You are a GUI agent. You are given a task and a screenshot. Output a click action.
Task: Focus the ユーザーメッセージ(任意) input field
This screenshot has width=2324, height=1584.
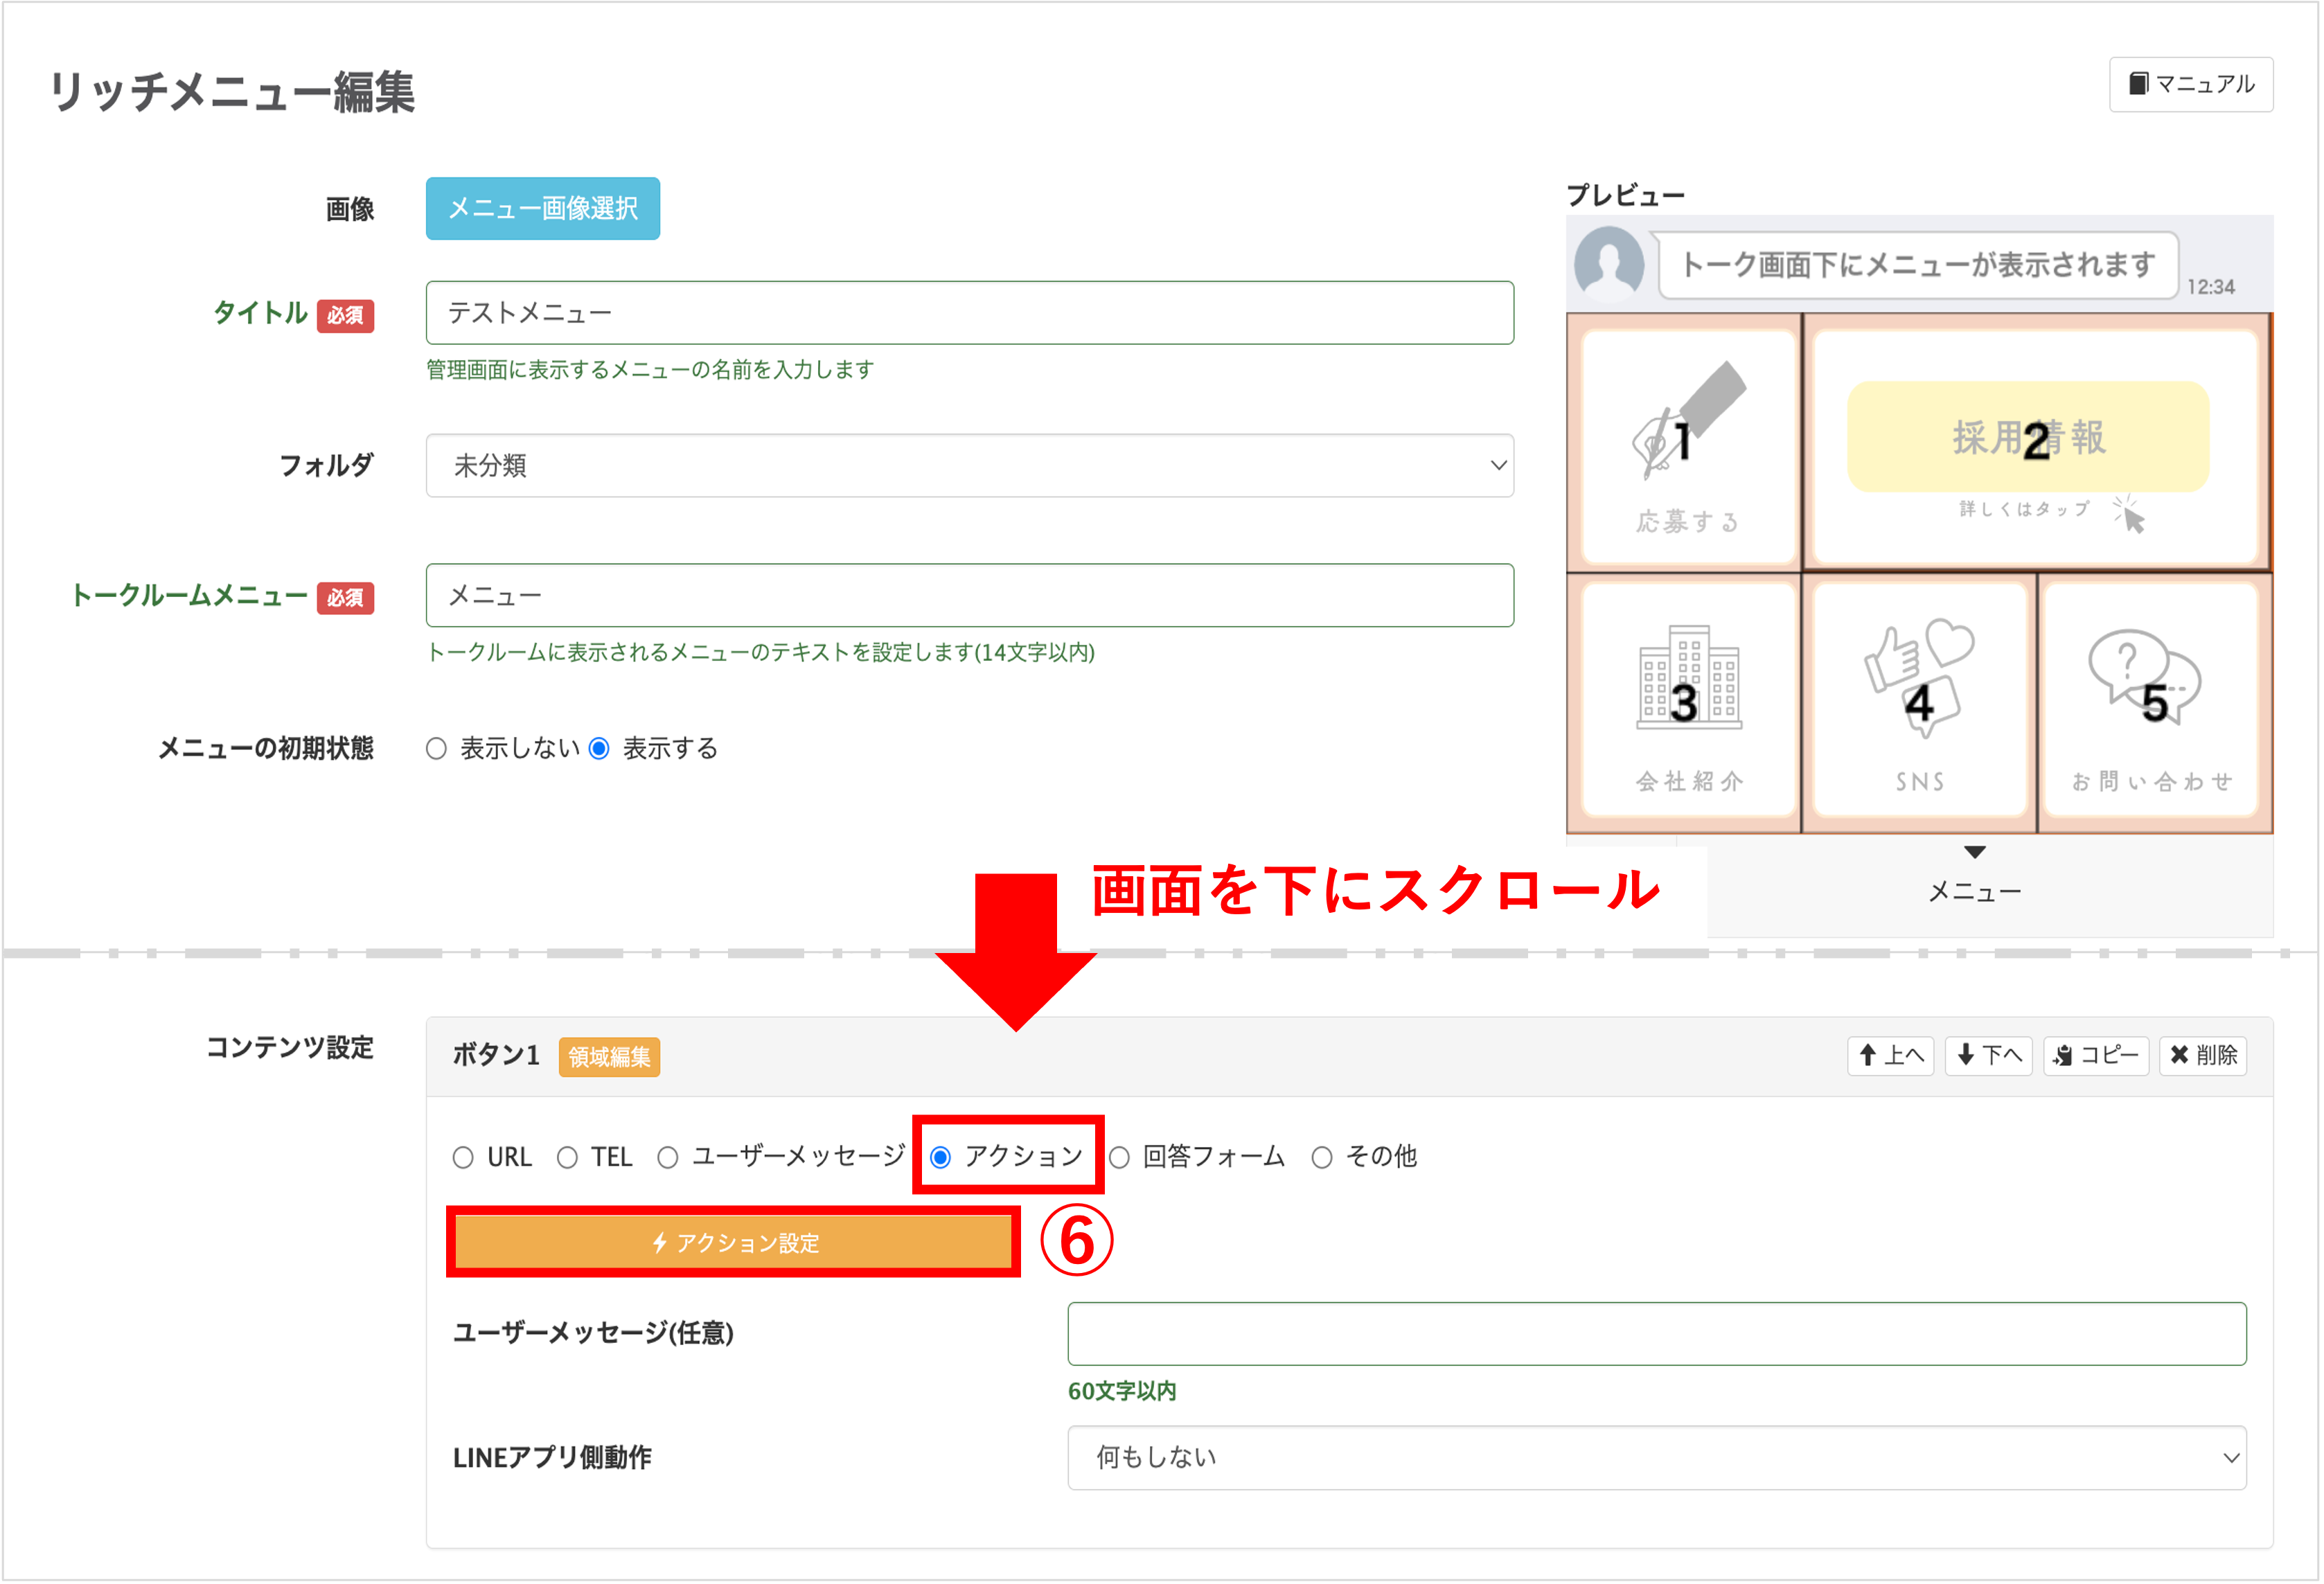pyautogui.click(x=1658, y=1335)
